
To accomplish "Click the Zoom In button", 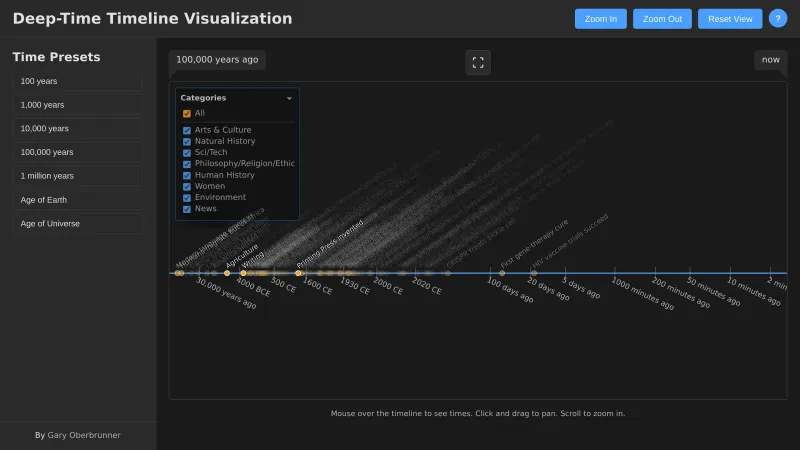I will click(600, 19).
